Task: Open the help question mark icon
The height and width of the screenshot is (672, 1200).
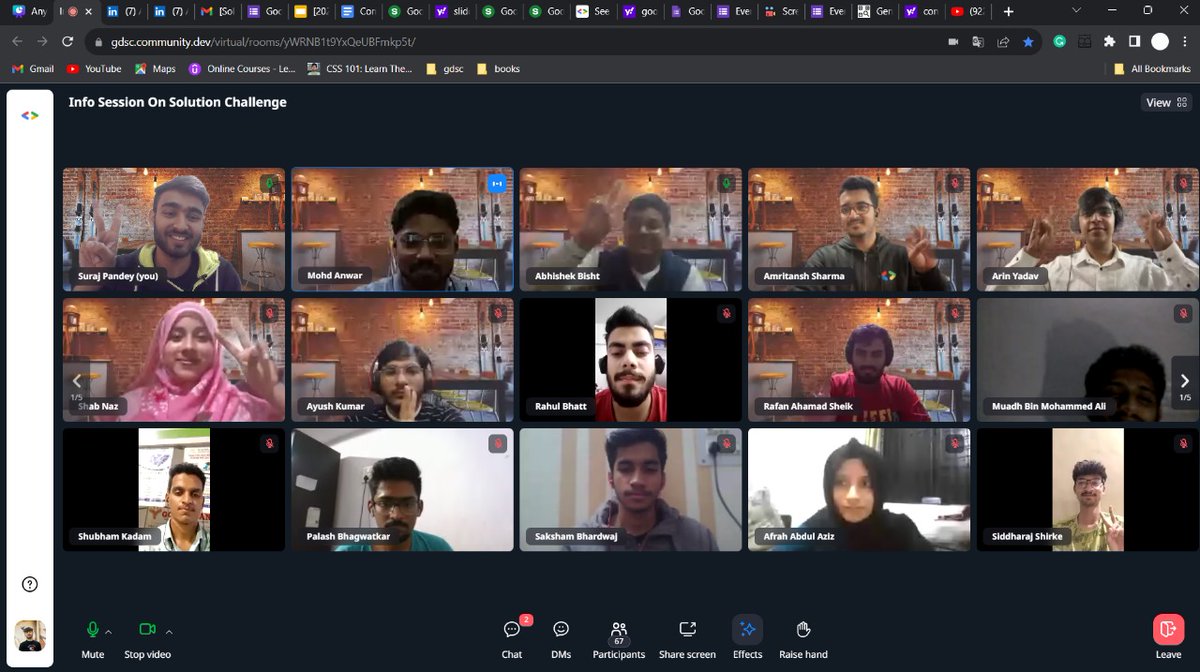Action: tap(30, 584)
